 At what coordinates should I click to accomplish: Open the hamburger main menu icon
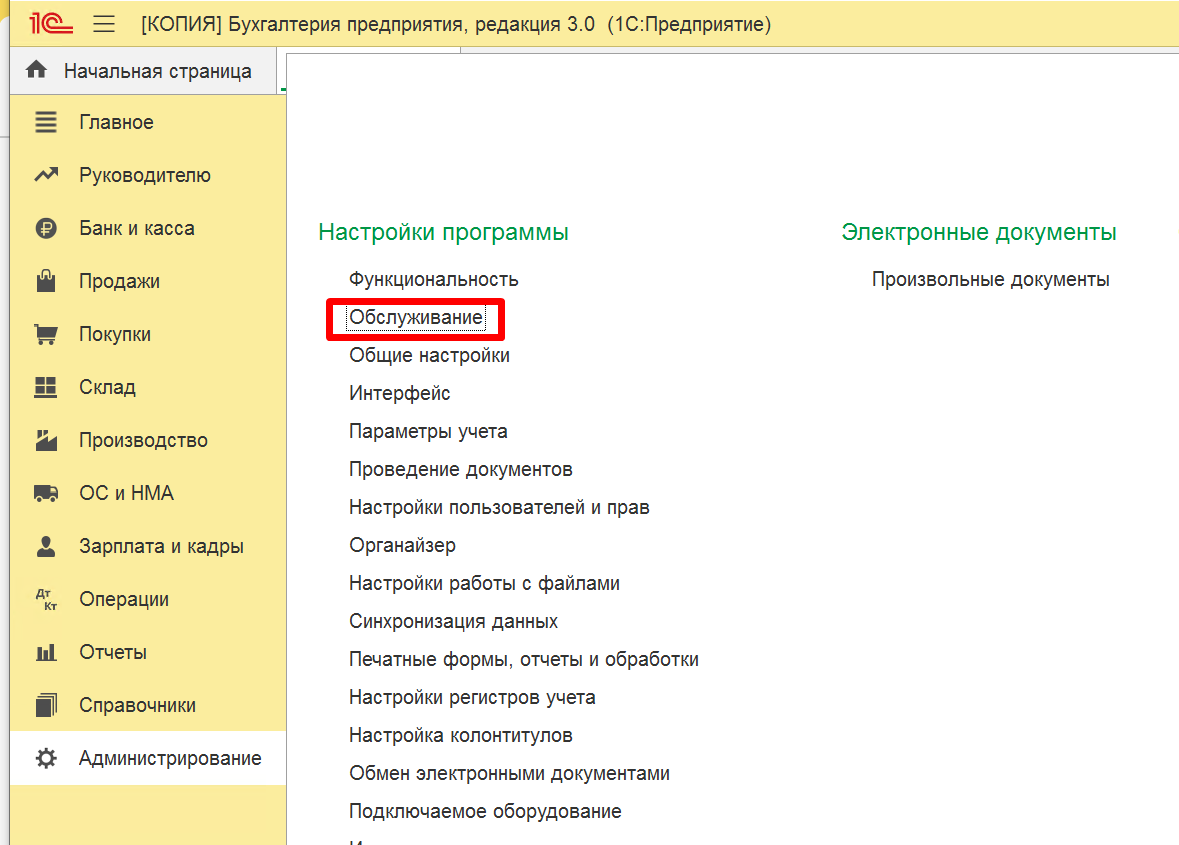click(x=104, y=24)
